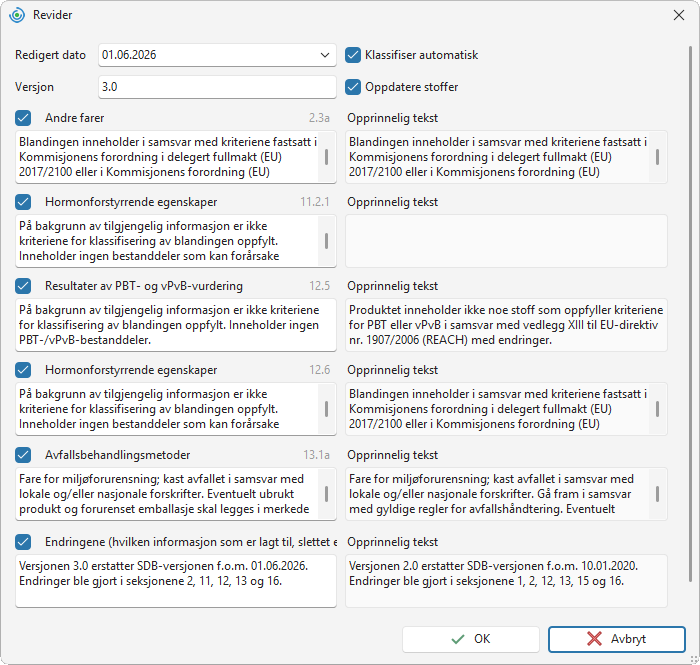
Task: Click Opprinnelig tekst label beside Avfallsbehandlingsmetoder
Action: pyautogui.click(x=392, y=455)
